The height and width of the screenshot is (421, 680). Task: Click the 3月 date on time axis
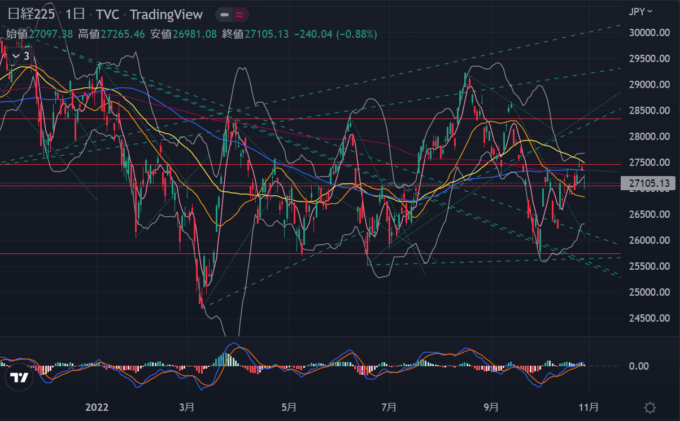[x=187, y=408]
